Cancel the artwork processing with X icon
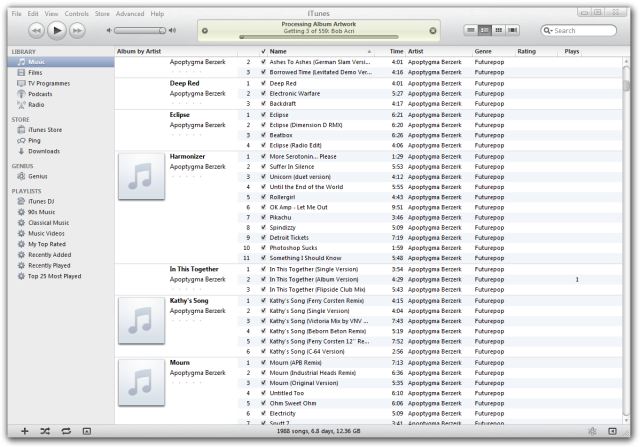 click(x=433, y=31)
